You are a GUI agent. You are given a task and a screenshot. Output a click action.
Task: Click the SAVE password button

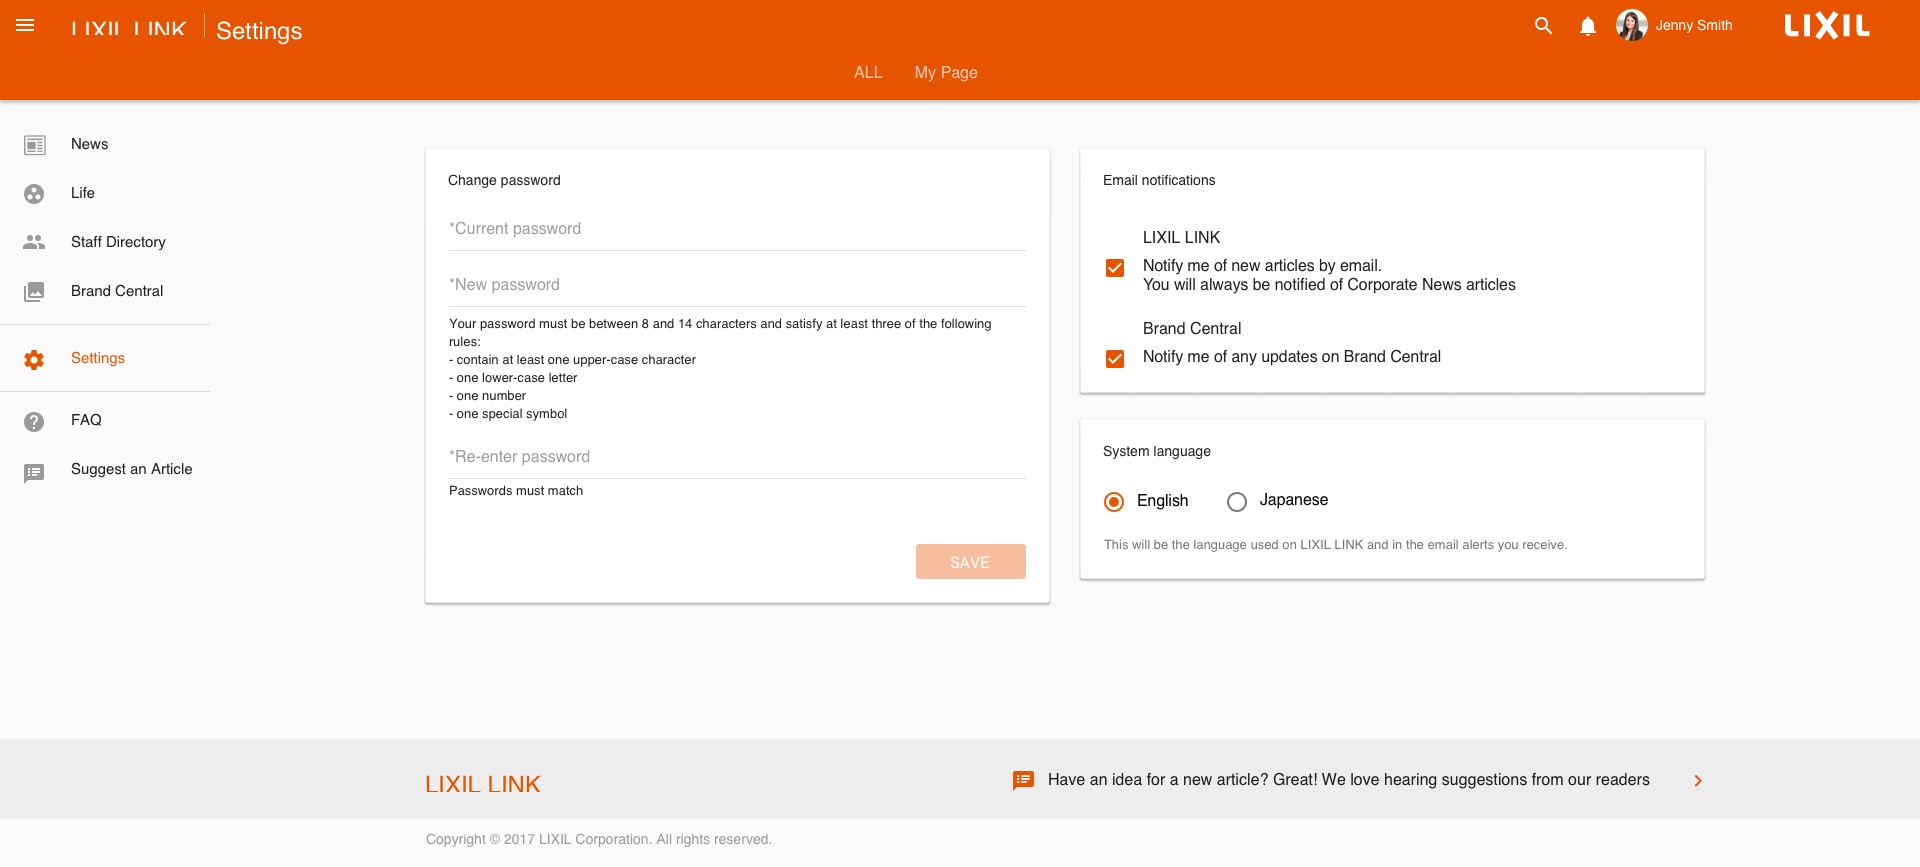(970, 562)
